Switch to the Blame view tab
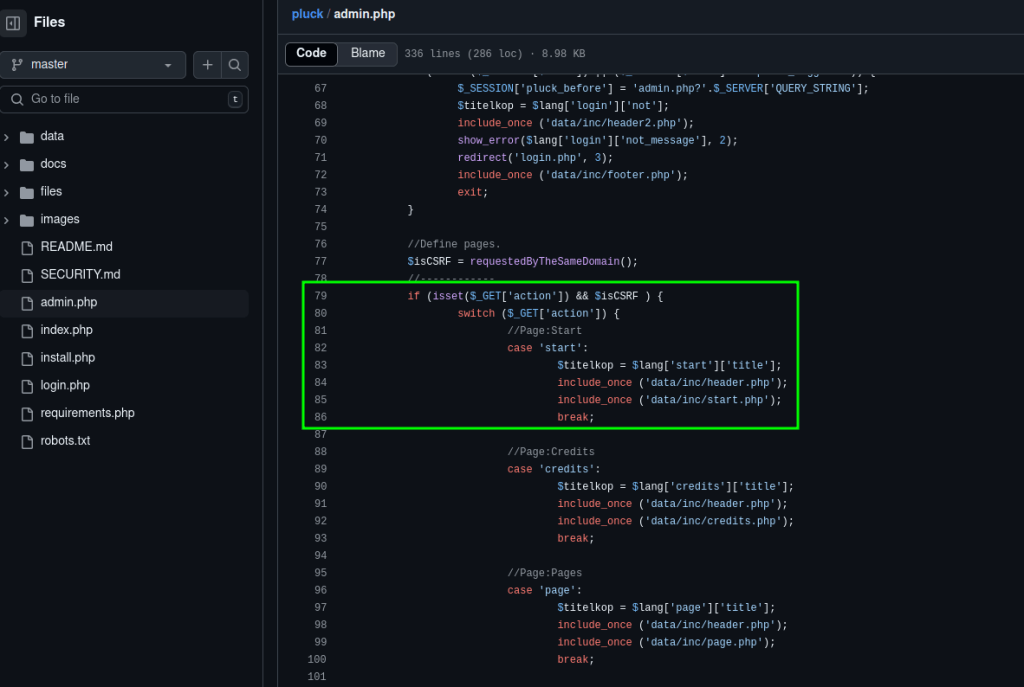The width and height of the screenshot is (1024, 687). point(368,53)
